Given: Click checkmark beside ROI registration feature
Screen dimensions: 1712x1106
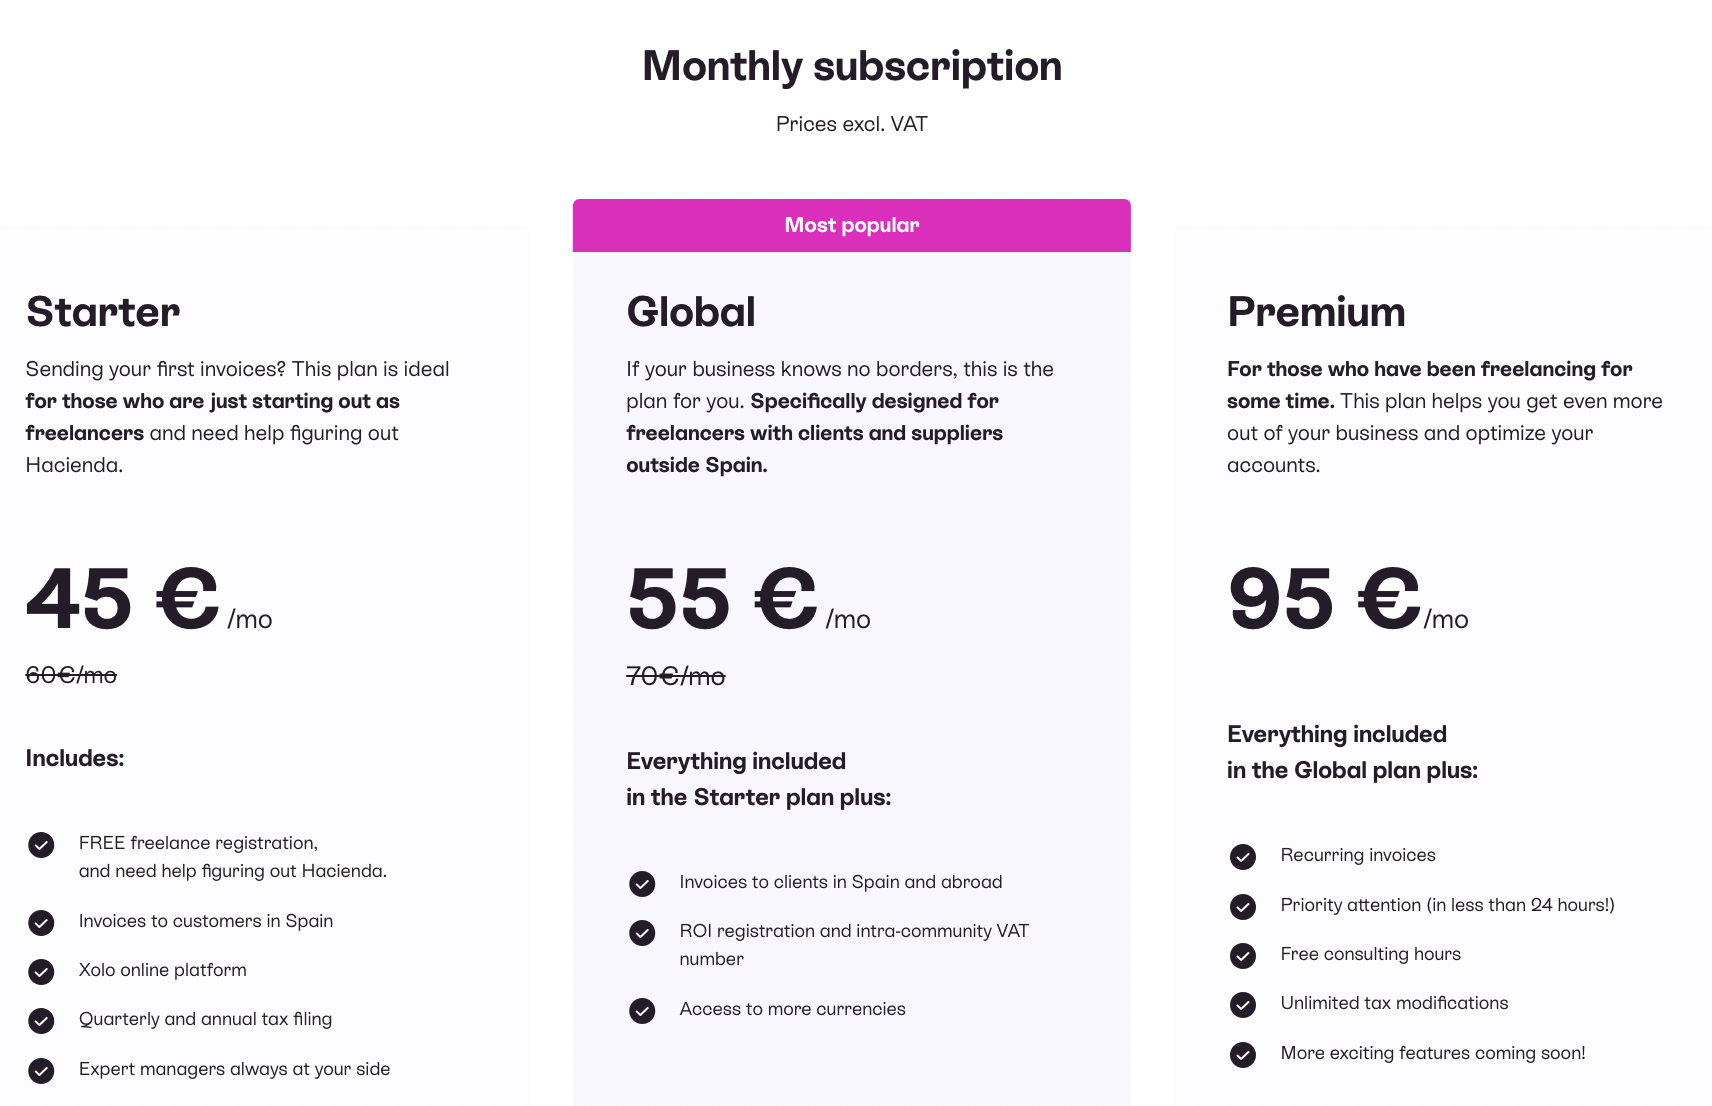Looking at the screenshot, I should coord(642,932).
